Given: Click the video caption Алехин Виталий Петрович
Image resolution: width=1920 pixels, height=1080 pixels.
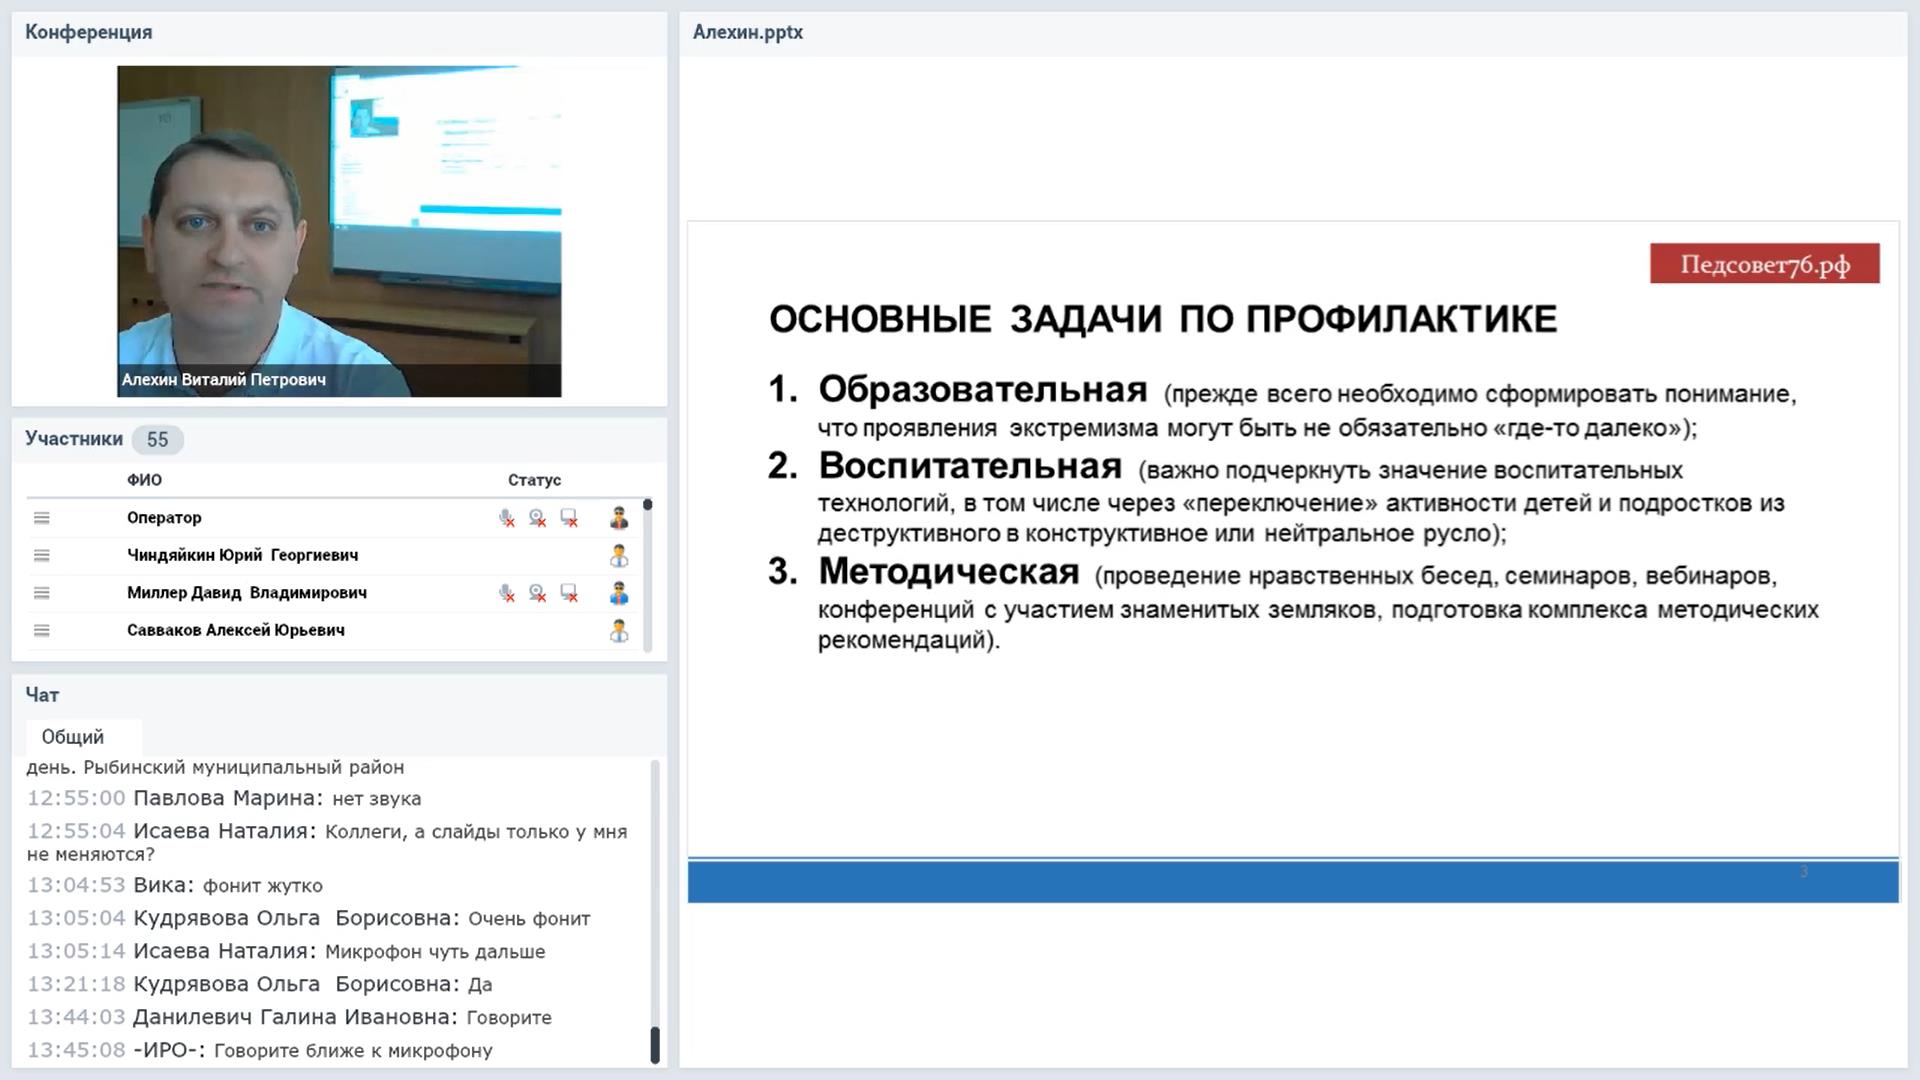Looking at the screenshot, I should 224,380.
